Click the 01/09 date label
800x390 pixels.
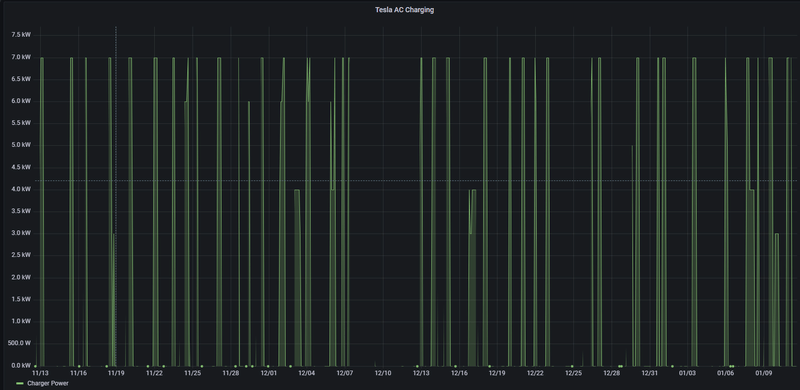coord(764,373)
